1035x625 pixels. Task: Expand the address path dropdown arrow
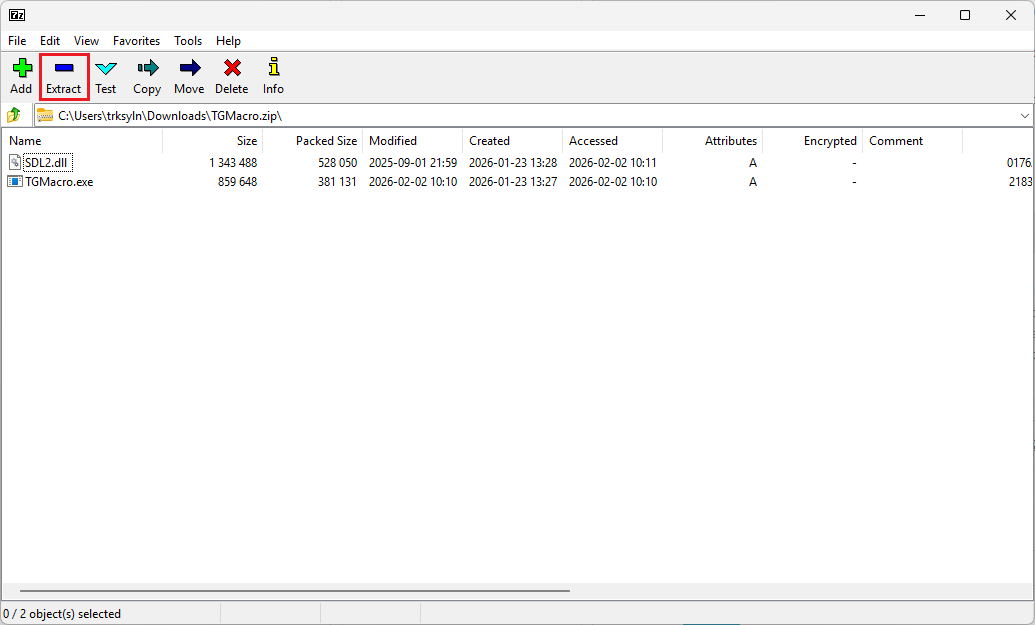point(1024,115)
